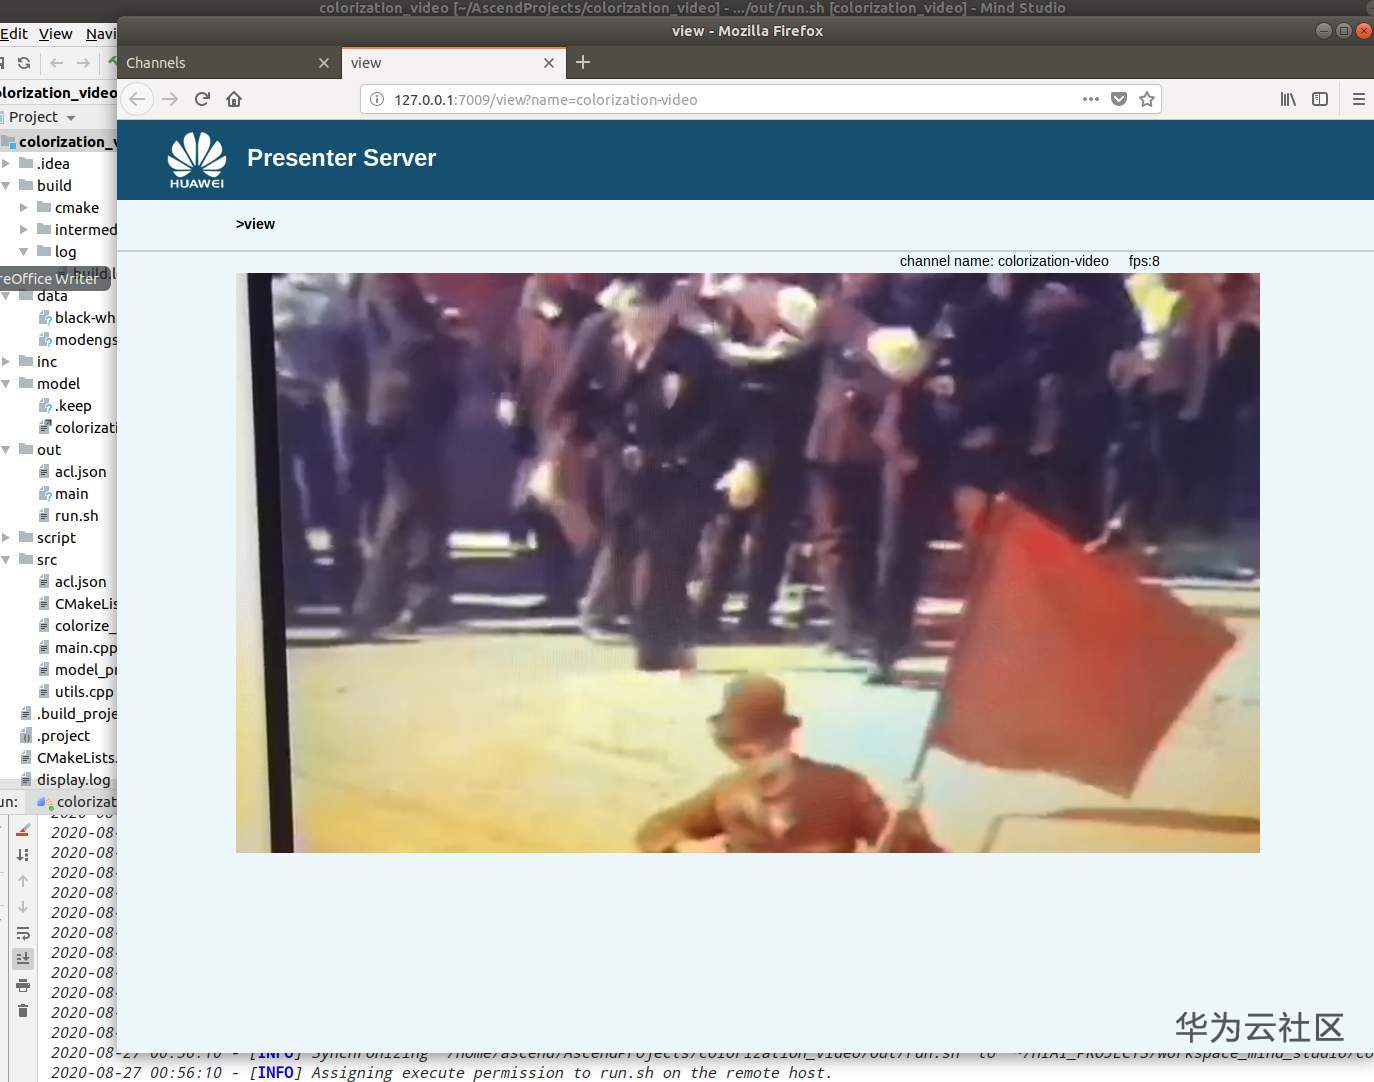Open the page actions three-dot menu

coord(1091,99)
